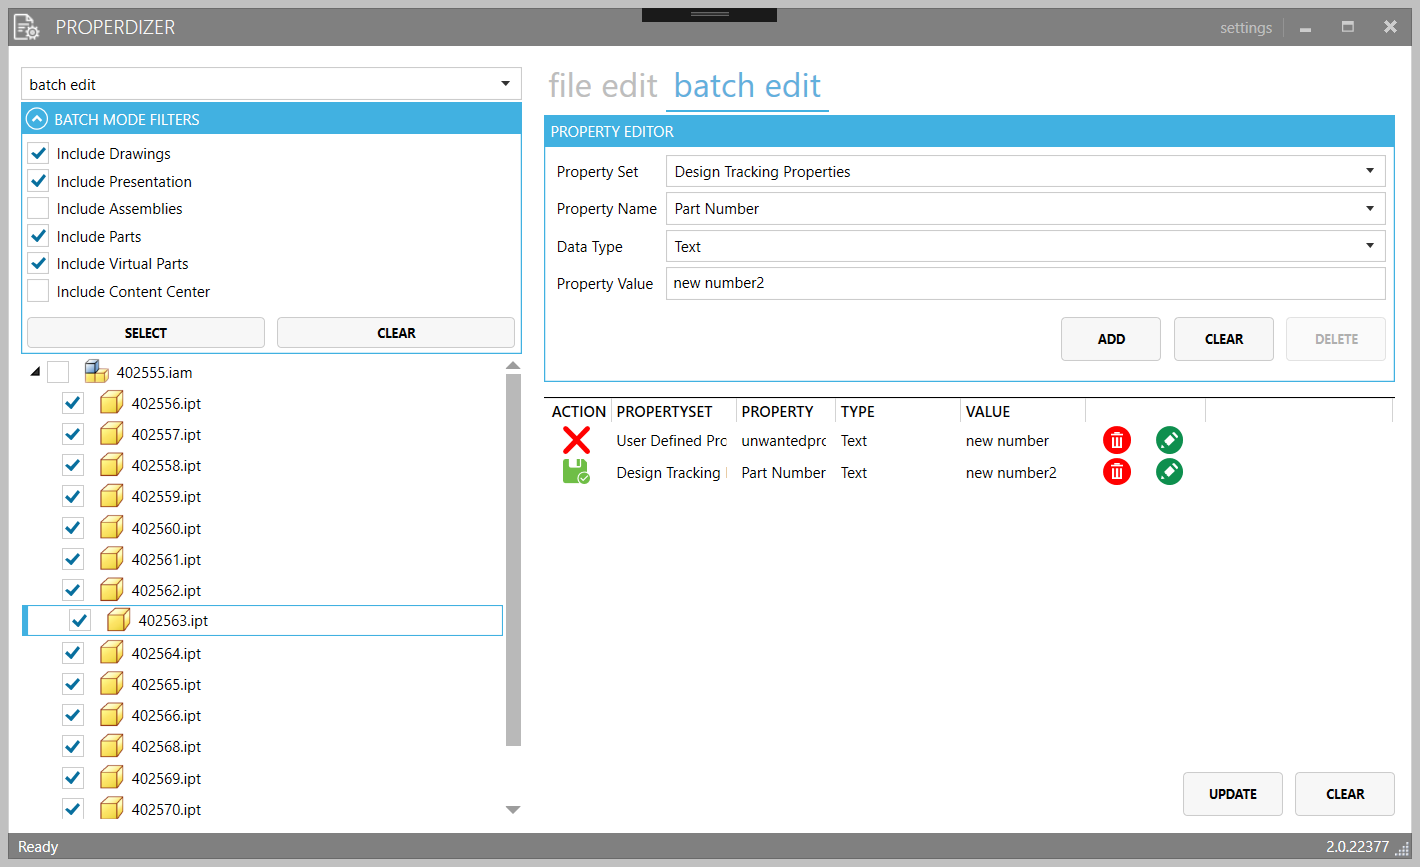Click the 402558.ipt part icon
Viewport: 1420px width, 867px height.
111,465
